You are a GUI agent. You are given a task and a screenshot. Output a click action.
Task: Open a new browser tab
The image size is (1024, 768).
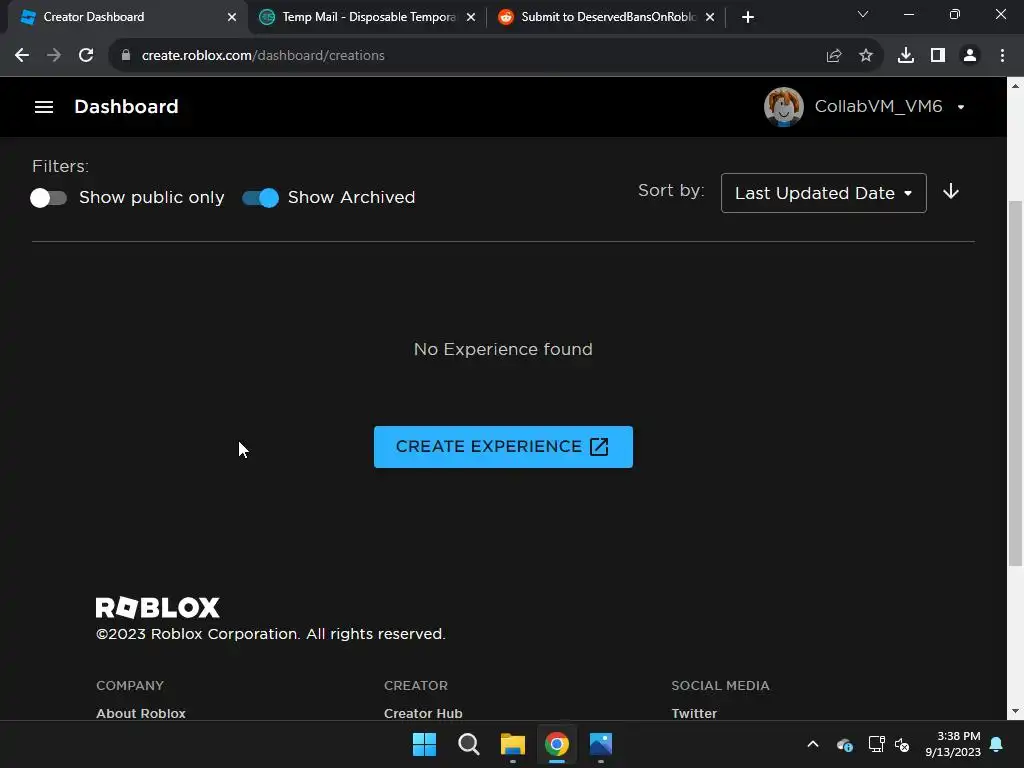coord(748,17)
